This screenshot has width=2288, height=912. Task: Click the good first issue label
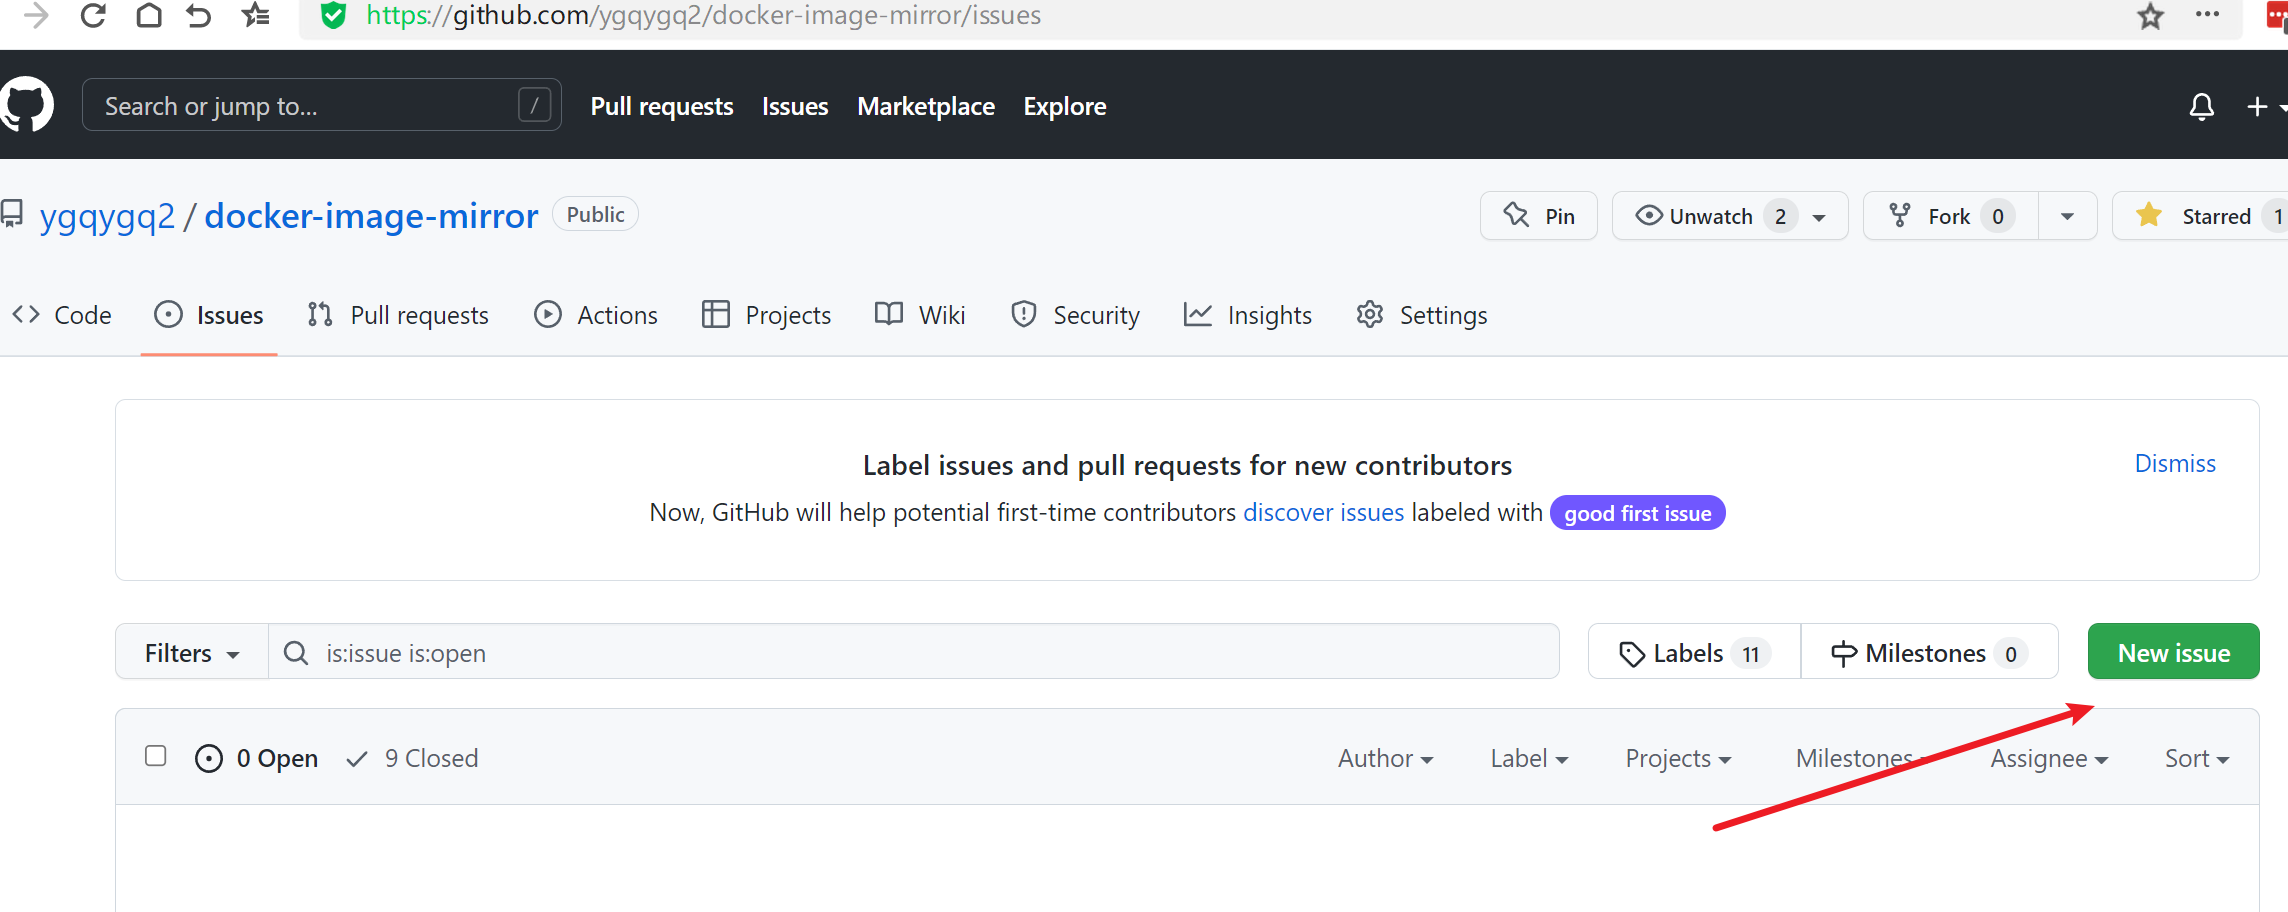pyautogui.click(x=1637, y=513)
